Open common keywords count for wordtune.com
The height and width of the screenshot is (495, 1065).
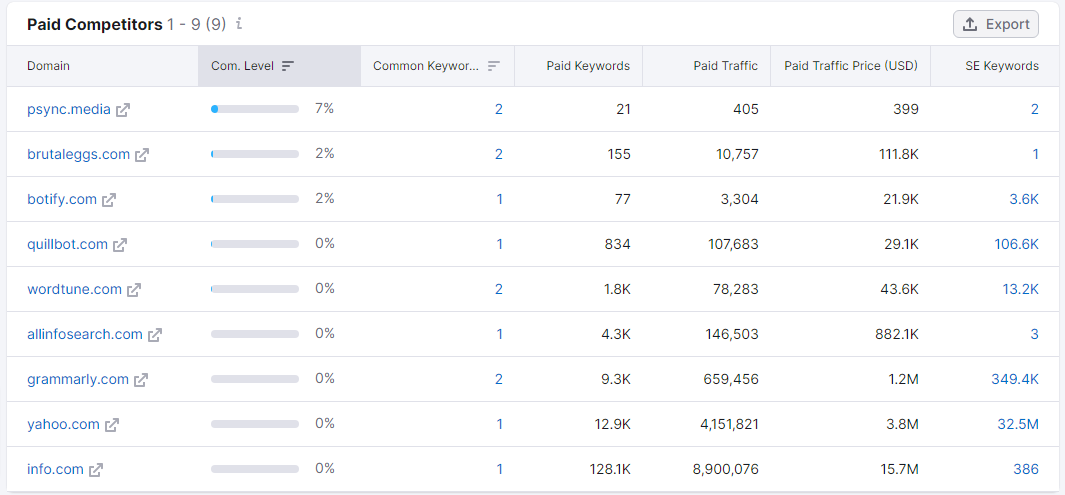[499, 289]
